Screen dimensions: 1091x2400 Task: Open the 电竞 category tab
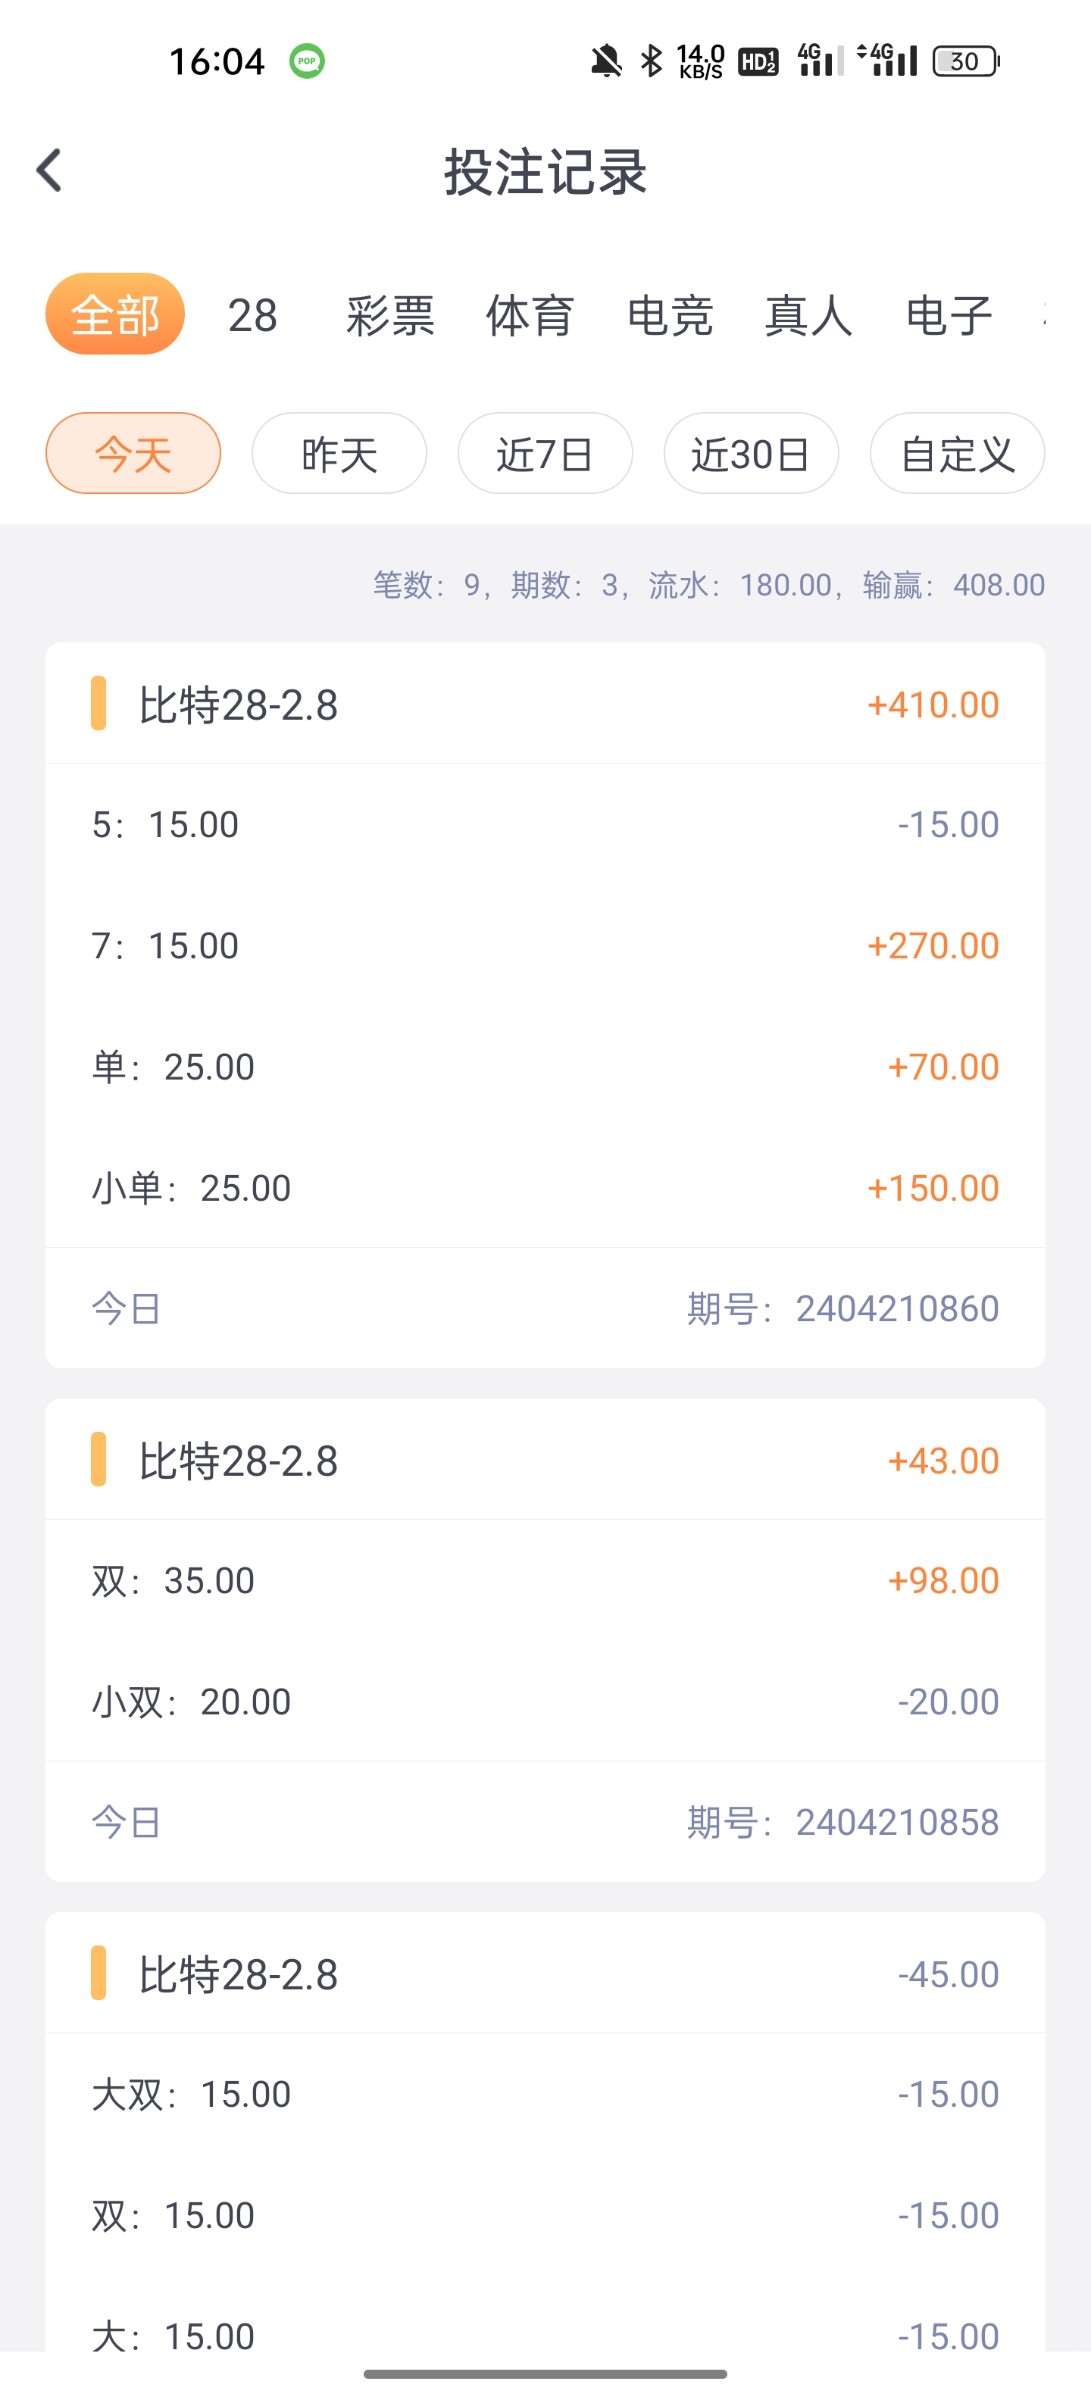click(669, 316)
